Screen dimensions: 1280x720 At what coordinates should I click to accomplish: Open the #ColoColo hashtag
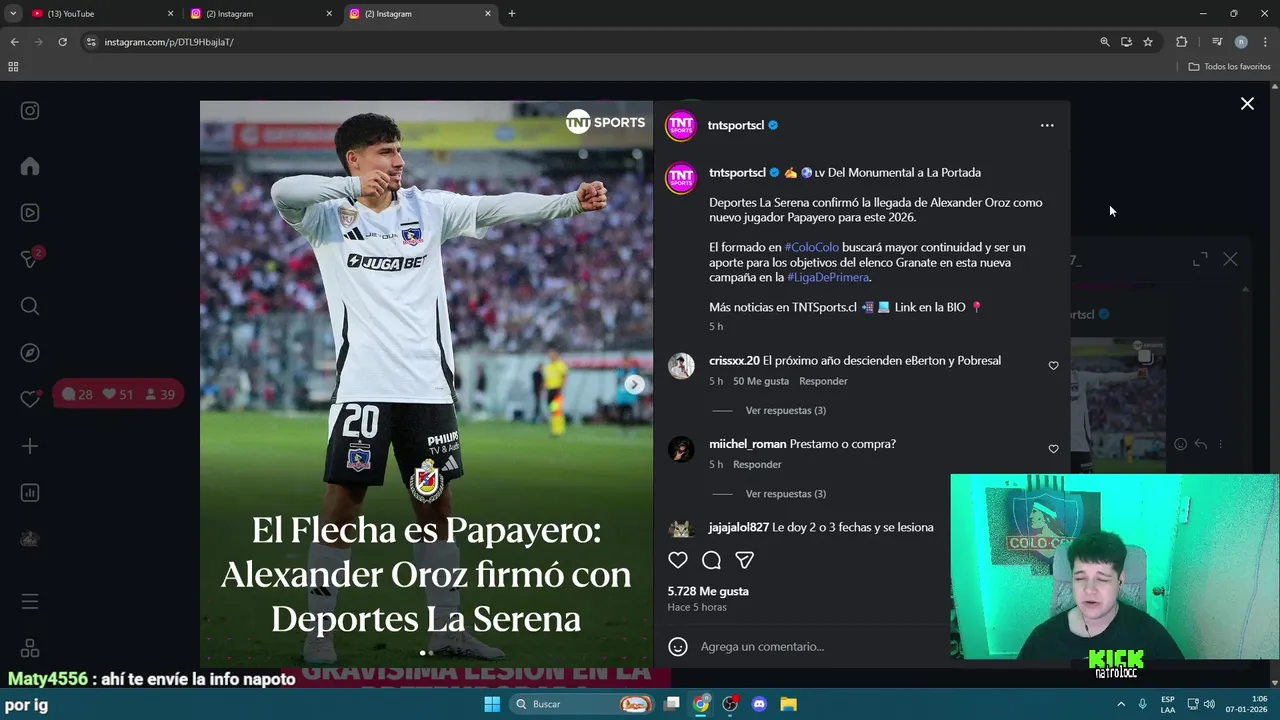coord(812,247)
